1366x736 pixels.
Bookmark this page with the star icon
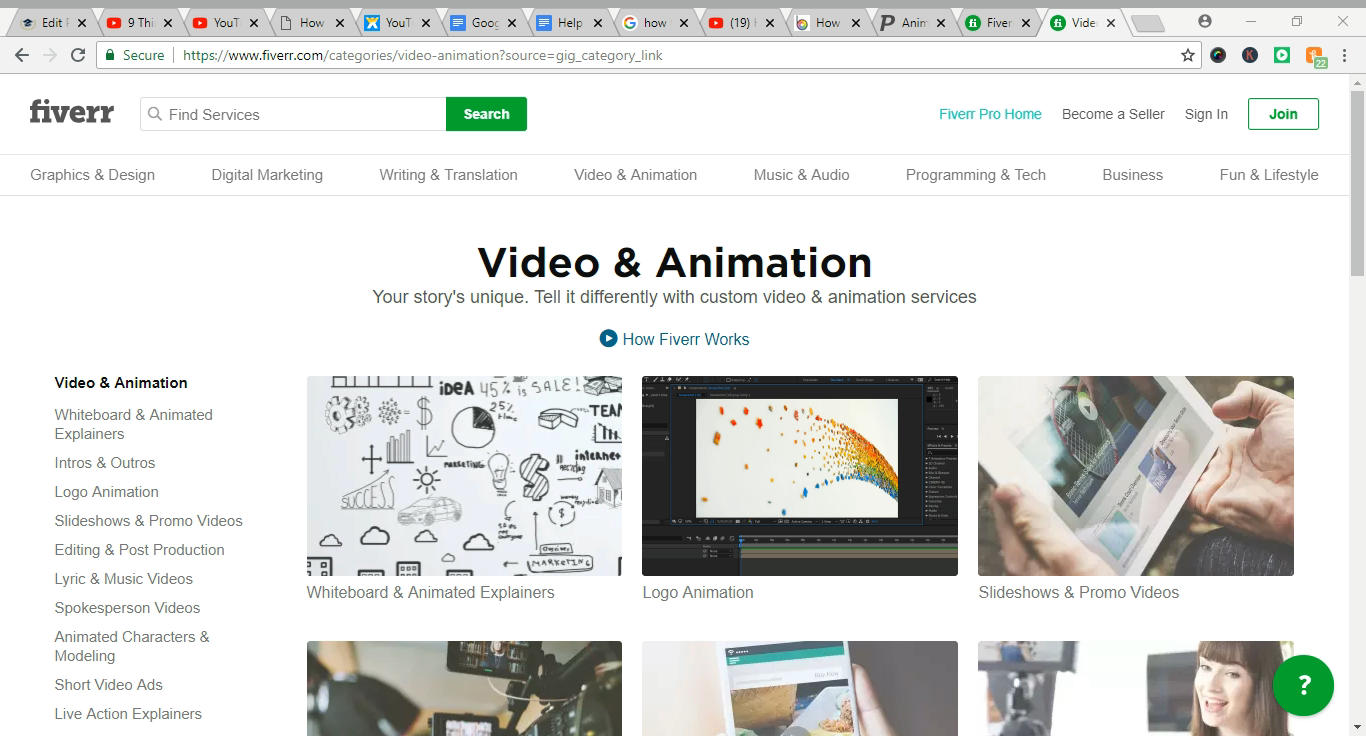coord(1188,55)
